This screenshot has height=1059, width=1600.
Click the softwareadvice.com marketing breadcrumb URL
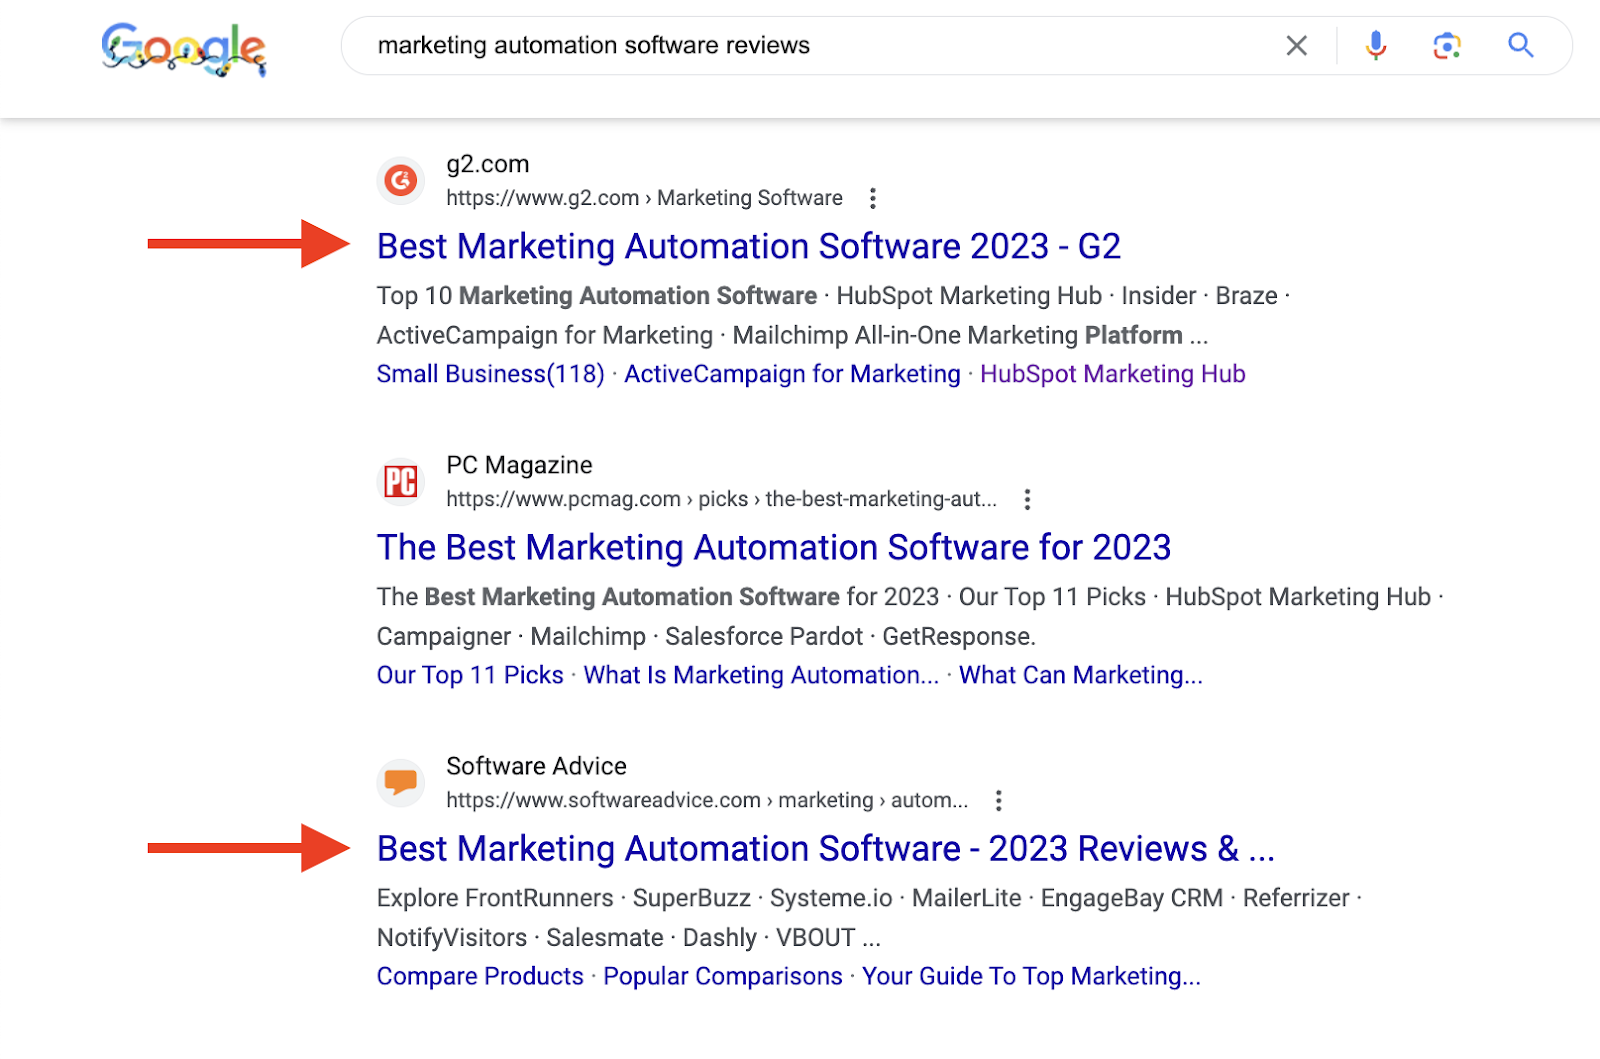pos(707,800)
